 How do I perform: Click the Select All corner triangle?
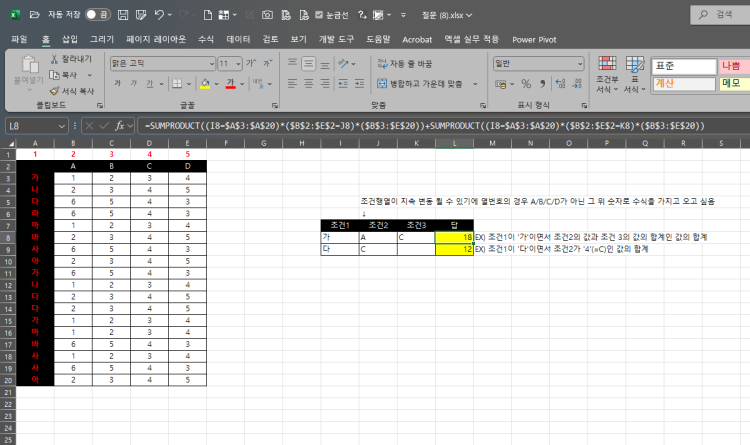point(11,144)
